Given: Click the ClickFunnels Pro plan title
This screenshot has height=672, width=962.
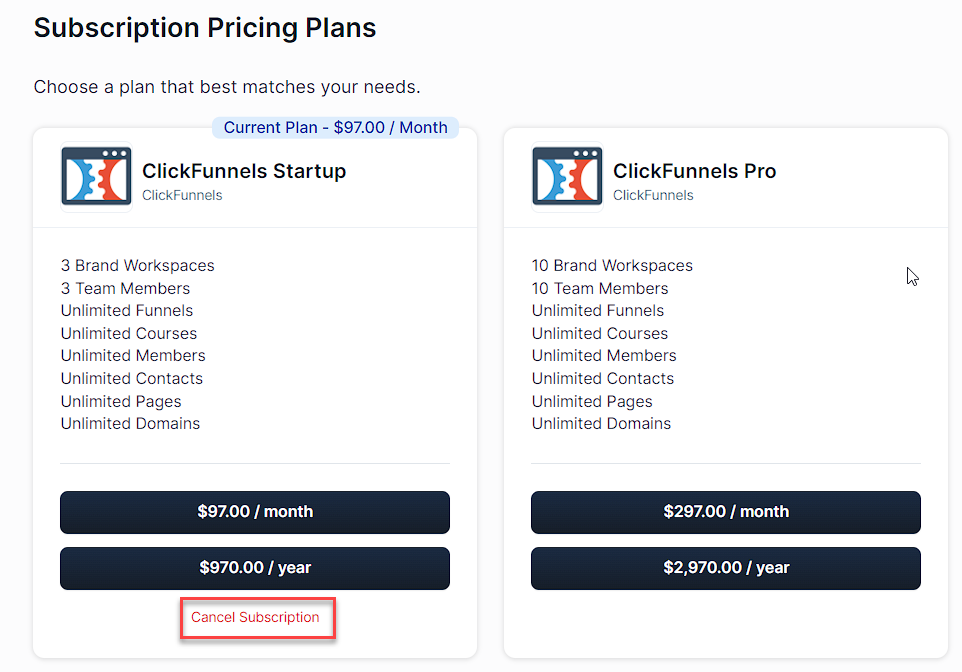Looking at the screenshot, I should point(694,171).
